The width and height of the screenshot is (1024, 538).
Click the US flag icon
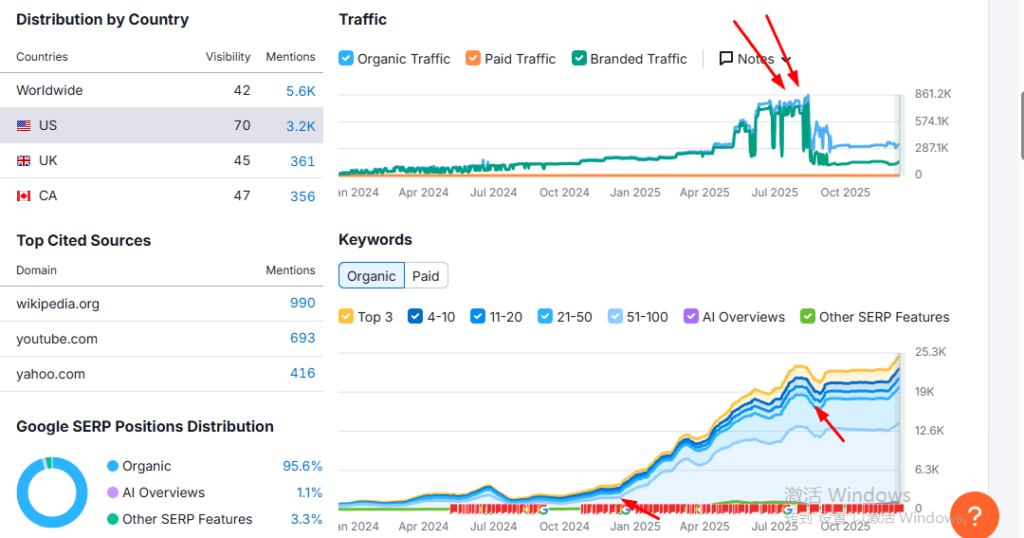pyautogui.click(x=23, y=126)
